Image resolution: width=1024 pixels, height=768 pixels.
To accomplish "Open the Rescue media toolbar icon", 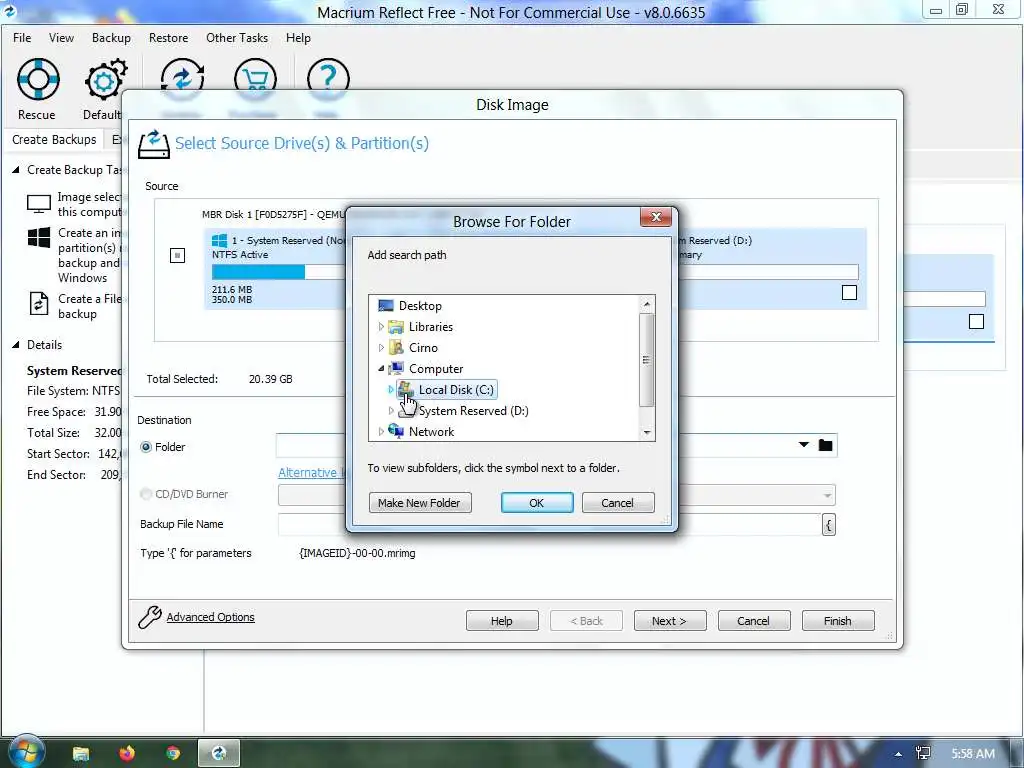I will [38, 80].
